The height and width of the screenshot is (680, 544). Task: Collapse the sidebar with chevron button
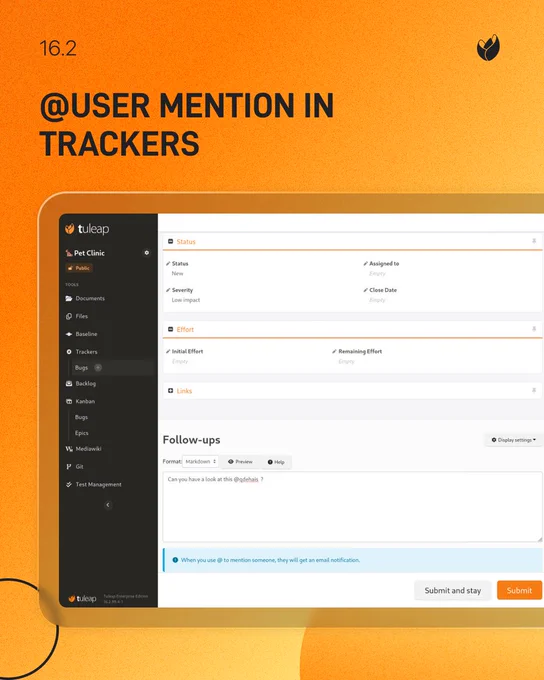point(108,505)
